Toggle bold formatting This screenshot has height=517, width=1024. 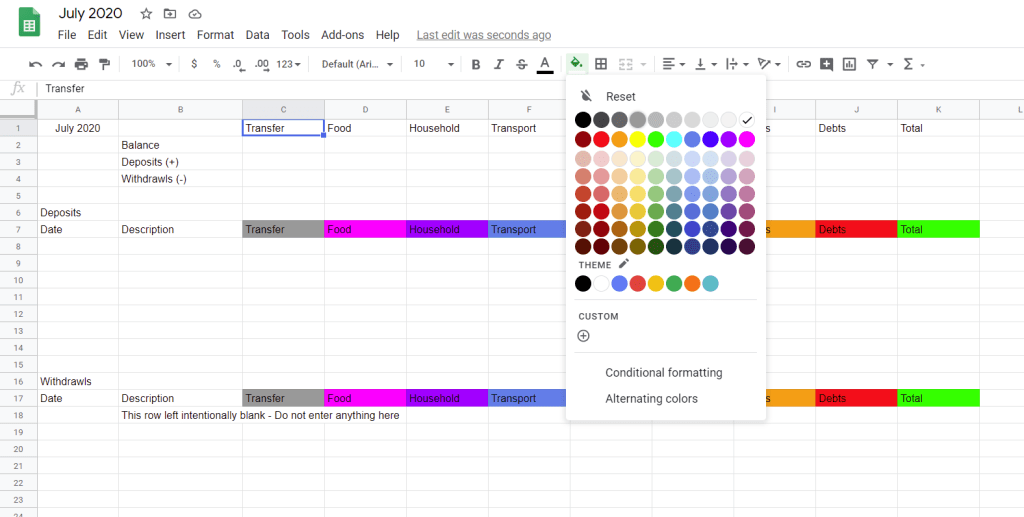click(476, 64)
